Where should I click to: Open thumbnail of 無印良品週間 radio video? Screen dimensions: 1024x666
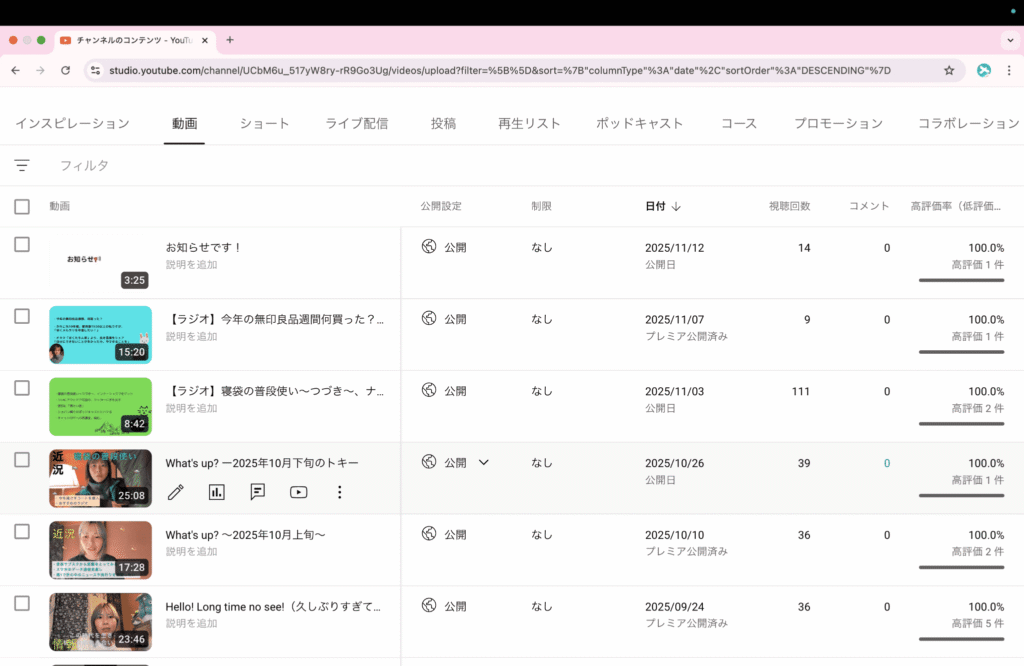pyautogui.click(x=100, y=335)
